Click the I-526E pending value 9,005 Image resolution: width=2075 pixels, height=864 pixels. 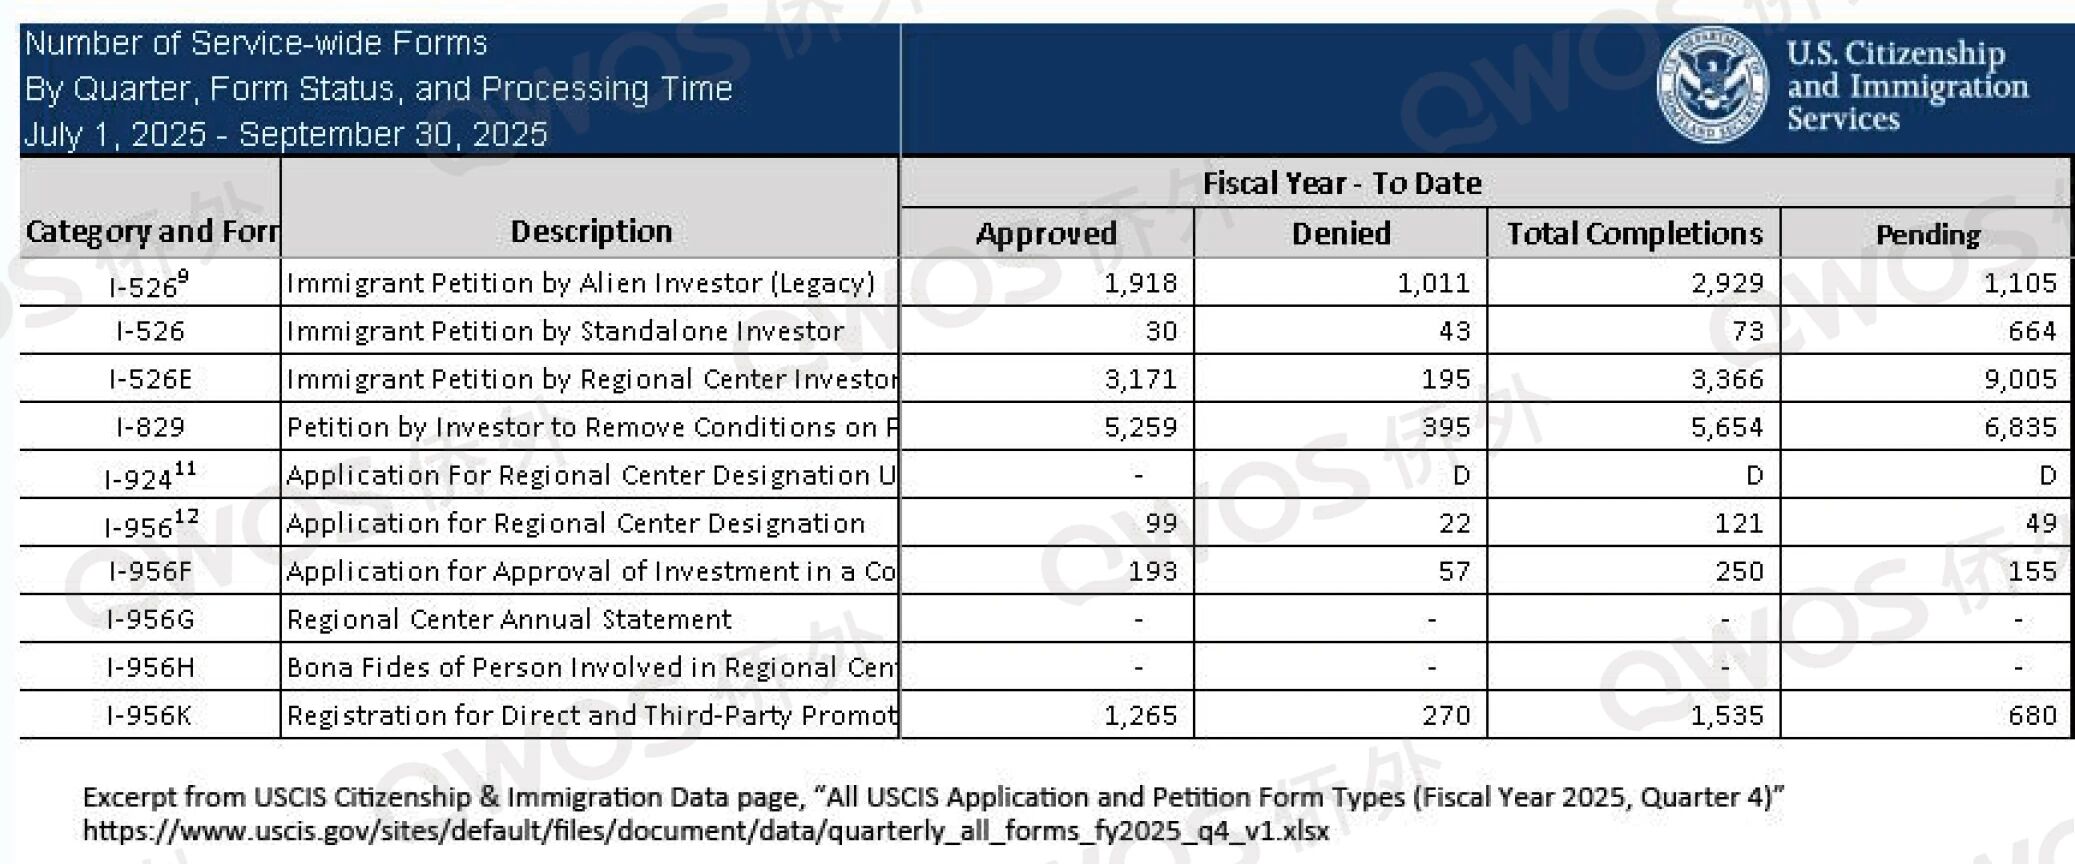[x=2020, y=379]
